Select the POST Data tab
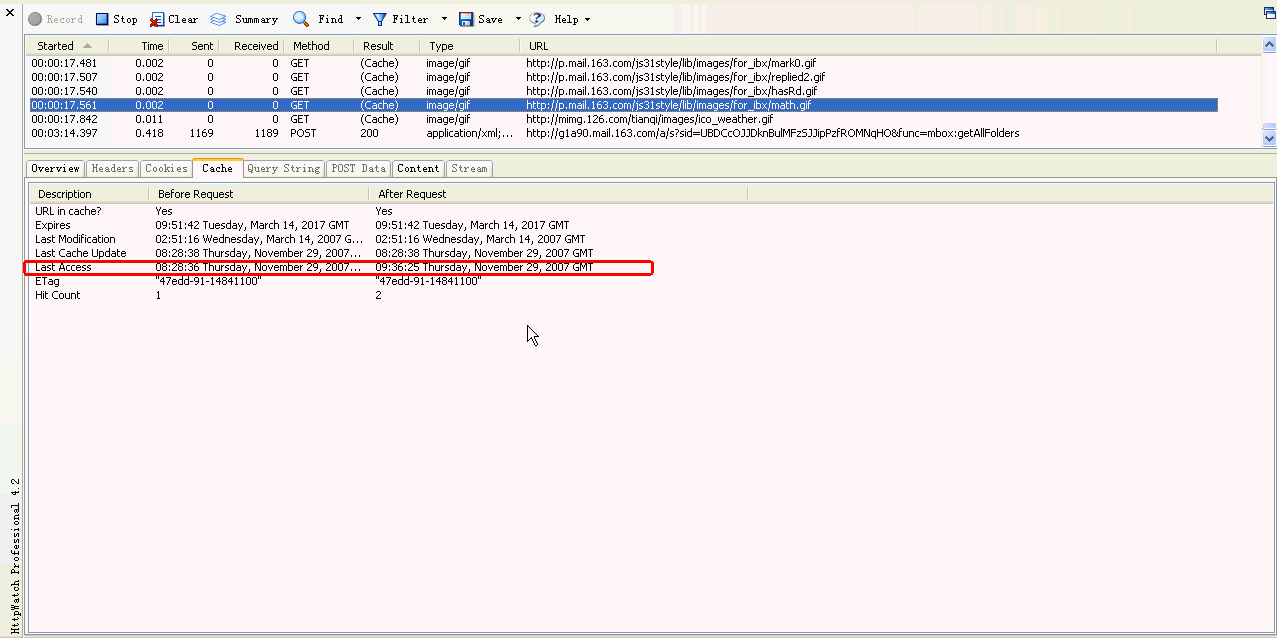This screenshot has width=1277, height=638. pyautogui.click(x=358, y=168)
